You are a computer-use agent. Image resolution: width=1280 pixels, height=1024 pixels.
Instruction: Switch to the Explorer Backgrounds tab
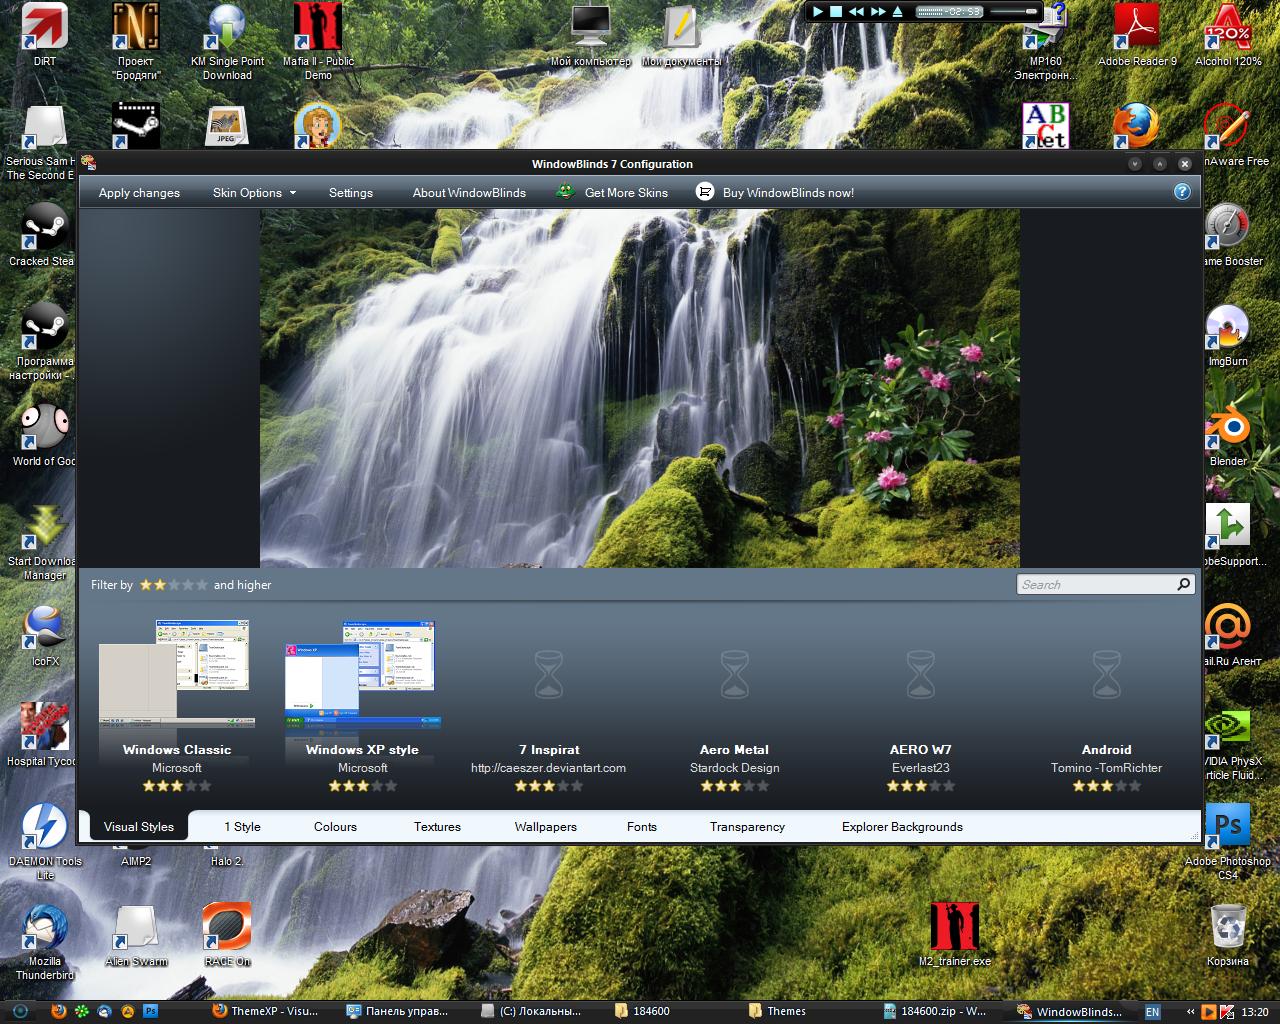click(x=902, y=826)
